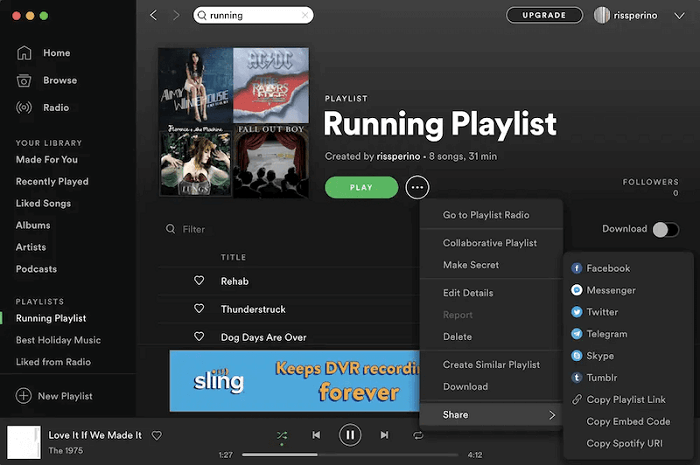Click the green PLAY button
This screenshot has height=465, width=700.
click(361, 187)
